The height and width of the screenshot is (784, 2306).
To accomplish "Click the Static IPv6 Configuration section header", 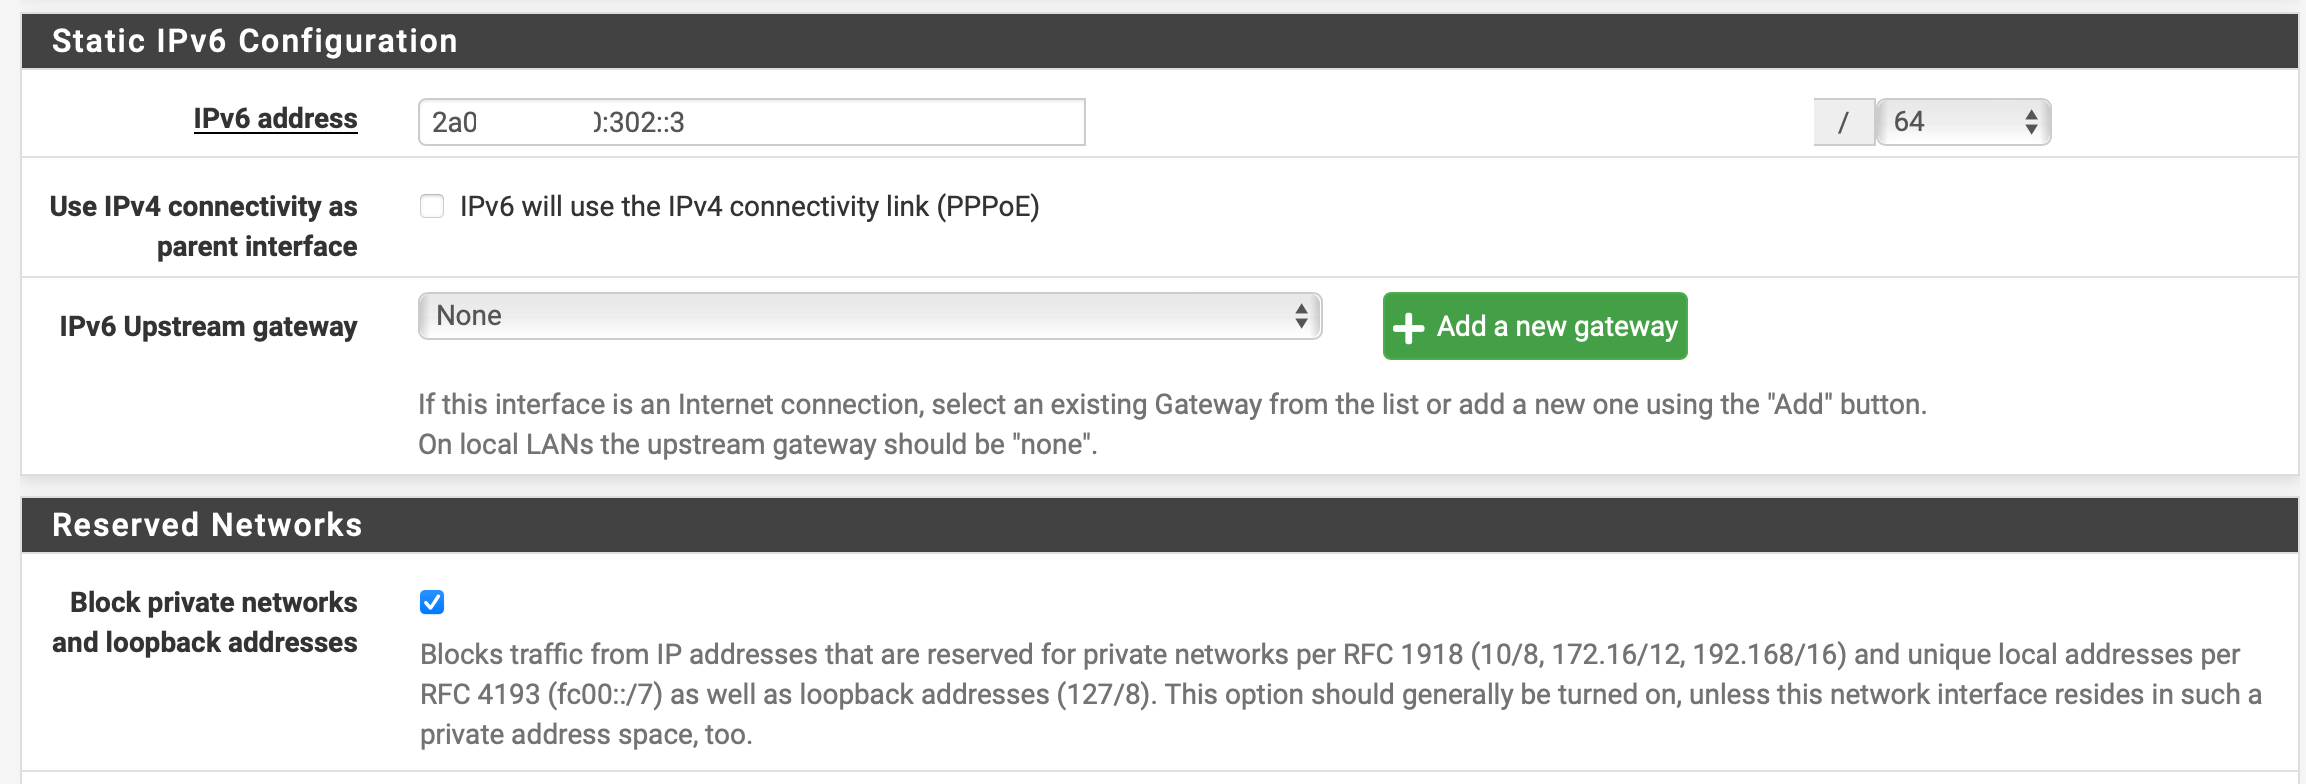I will [x=254, y=41].
